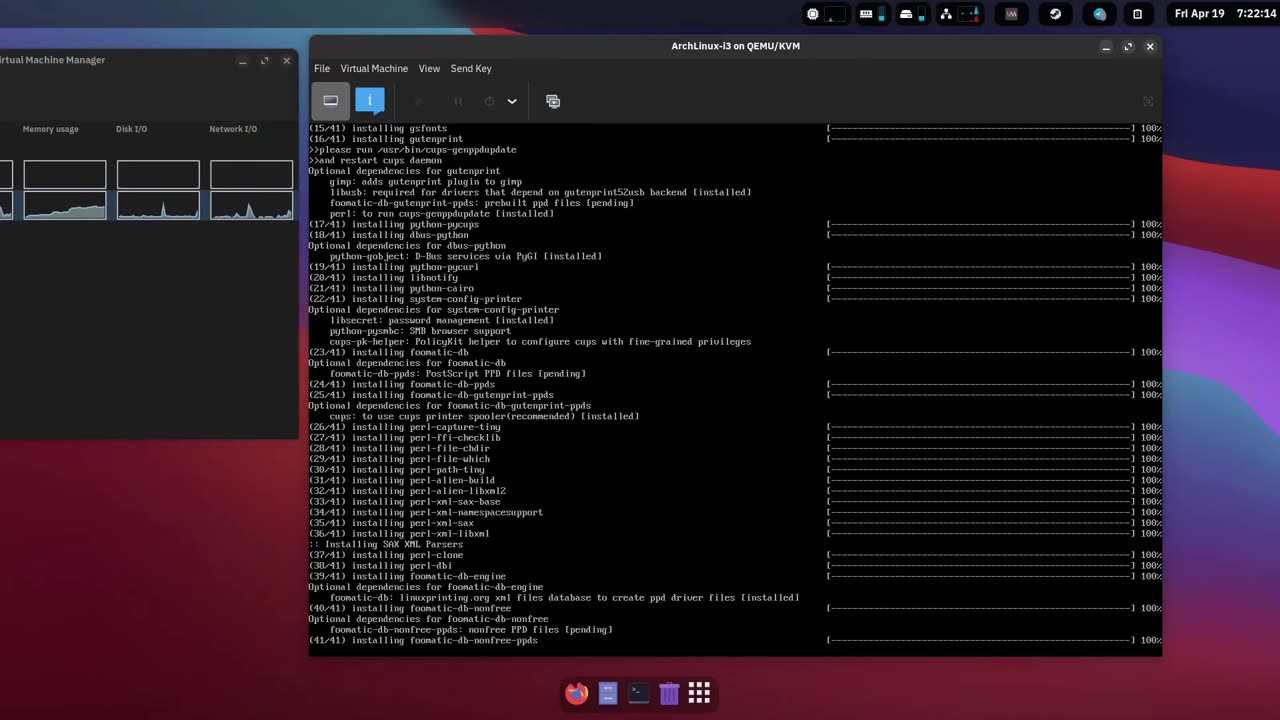Click the 'and restart cups daemon' line
This screenshot has height=720, width=1280.
coord(375,160)
